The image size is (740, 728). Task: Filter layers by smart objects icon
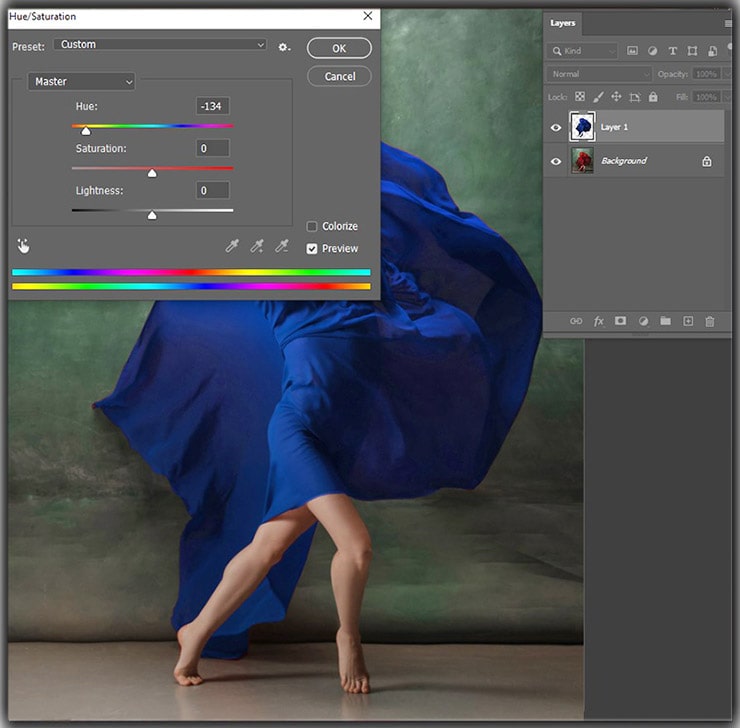click(x=713, y=50)
